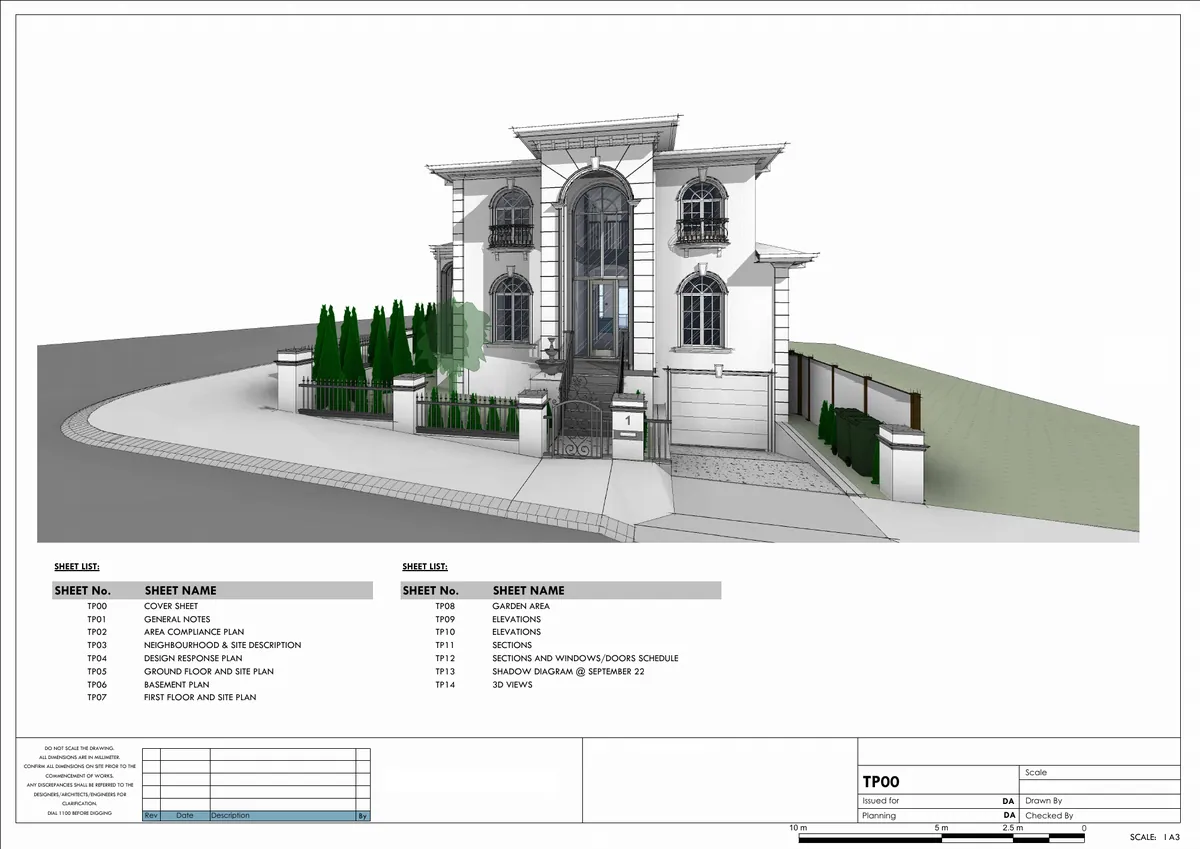Click the 3D house perspective rendering
Screen dimensions: 1200x849
(x=588, y=330)
